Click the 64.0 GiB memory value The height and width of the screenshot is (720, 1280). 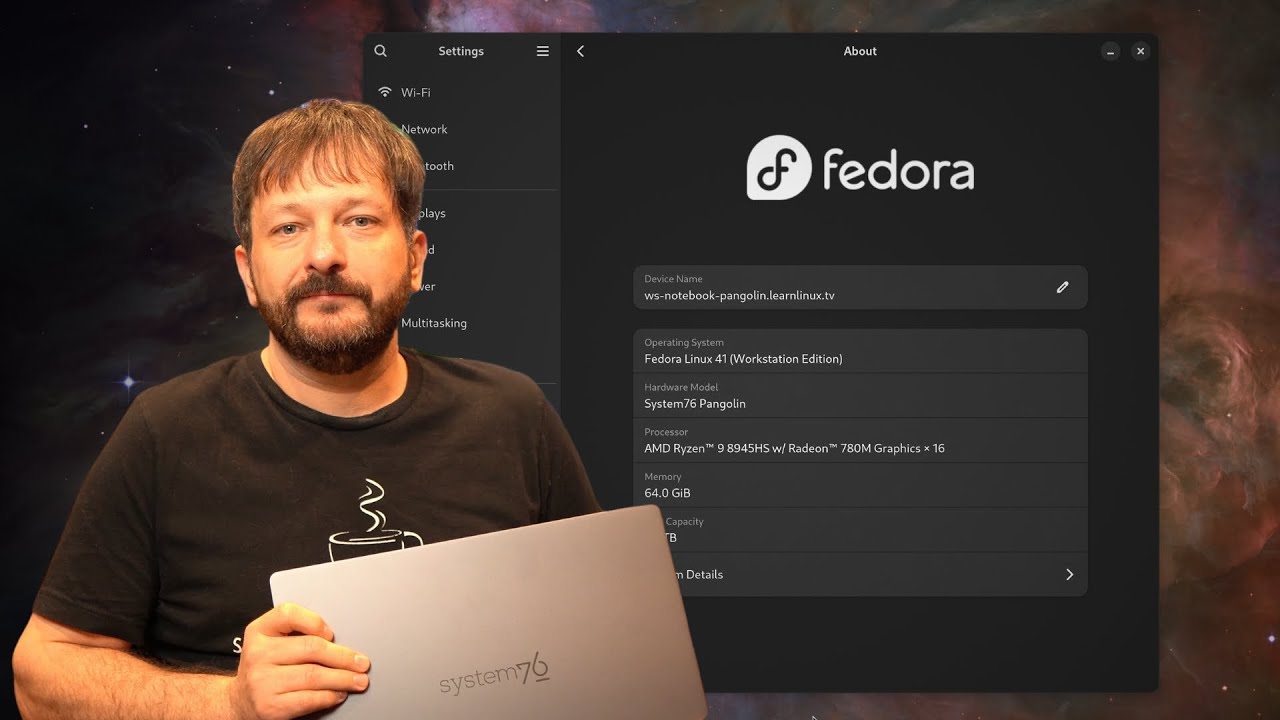point(667,493)
